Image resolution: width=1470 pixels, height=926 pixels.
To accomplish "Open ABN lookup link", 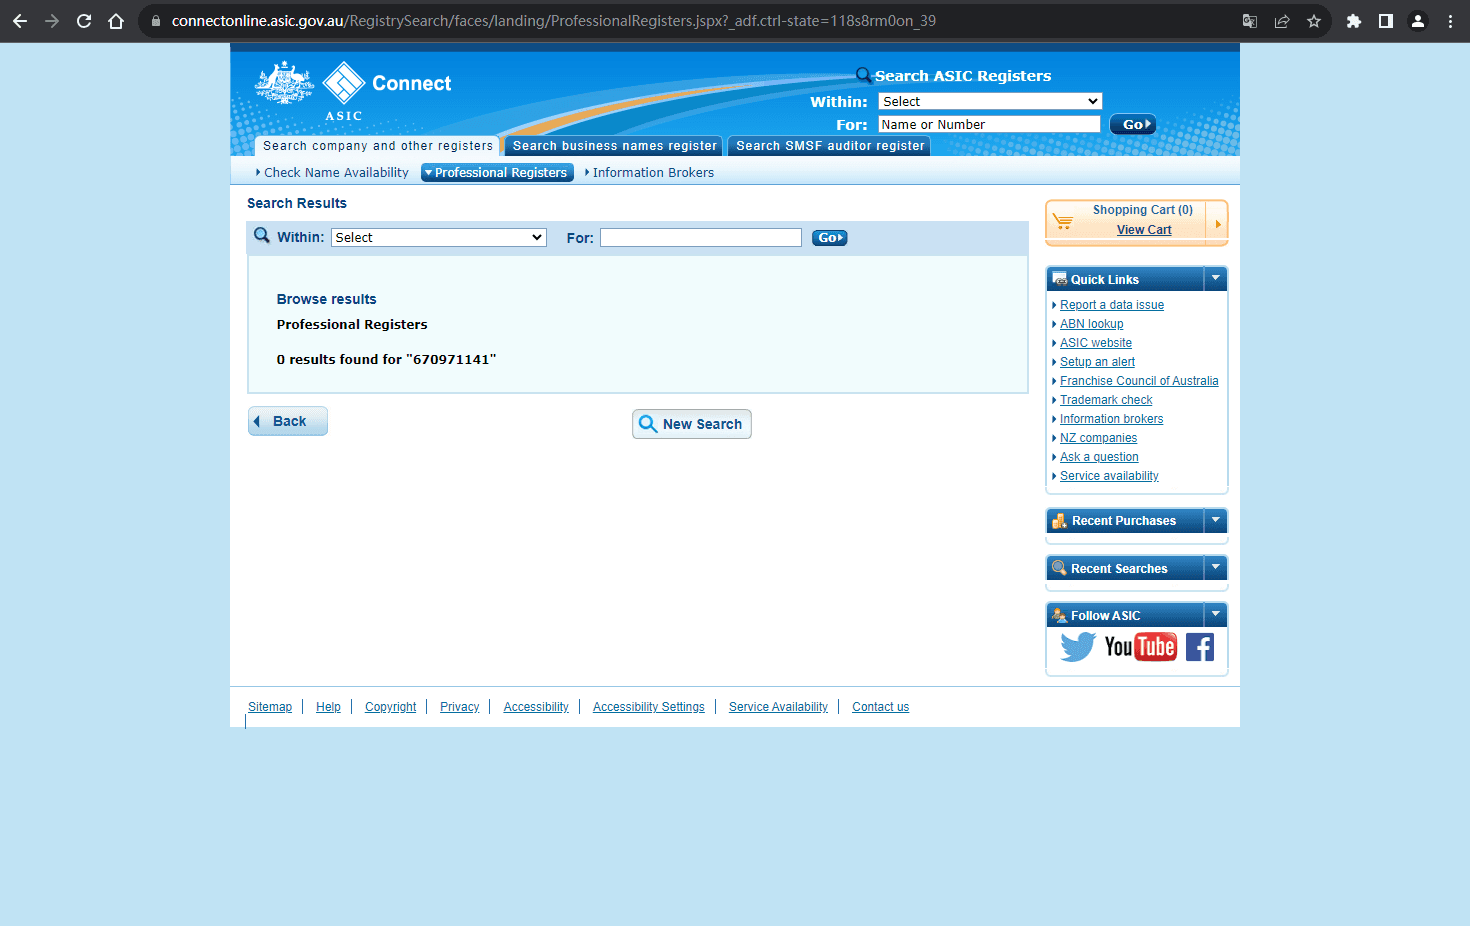I will (1092, 324).
